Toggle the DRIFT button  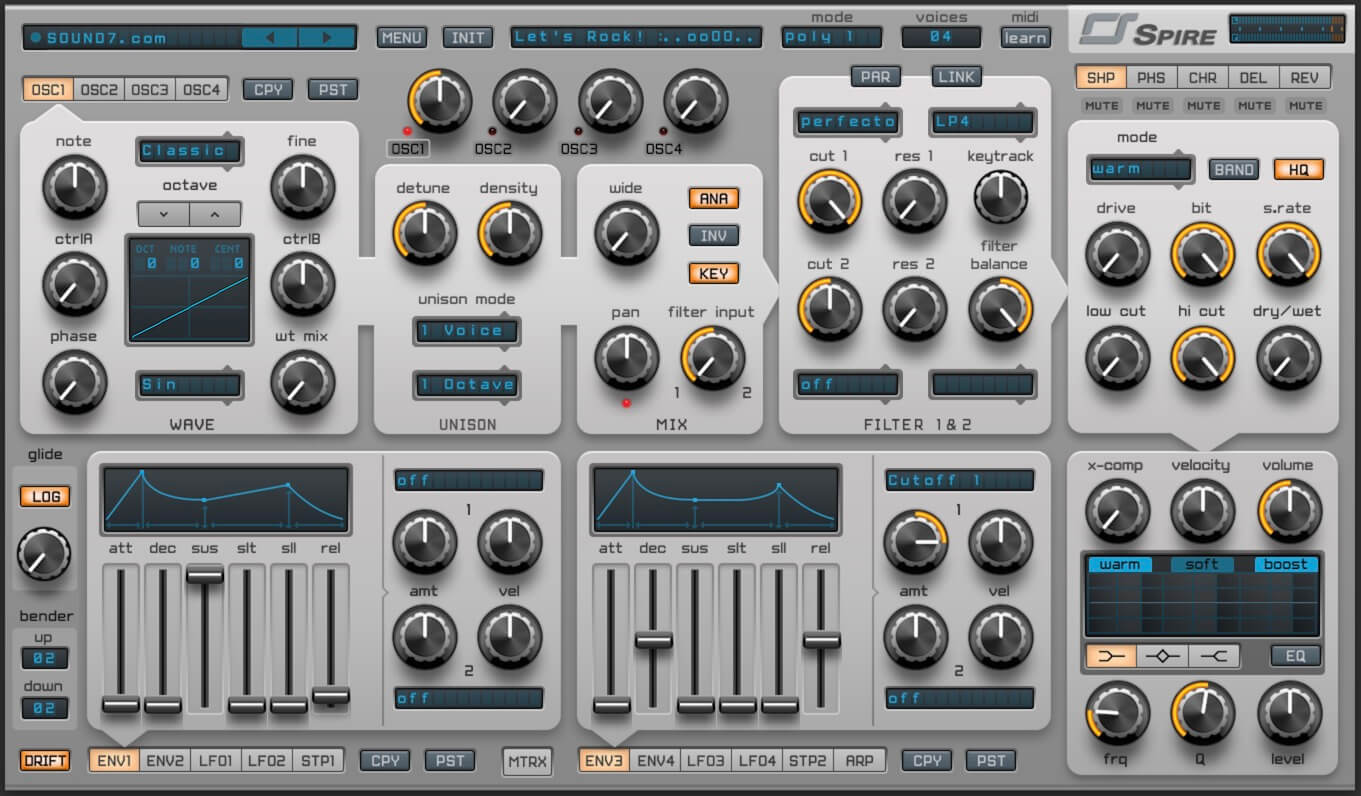[45, 761]
